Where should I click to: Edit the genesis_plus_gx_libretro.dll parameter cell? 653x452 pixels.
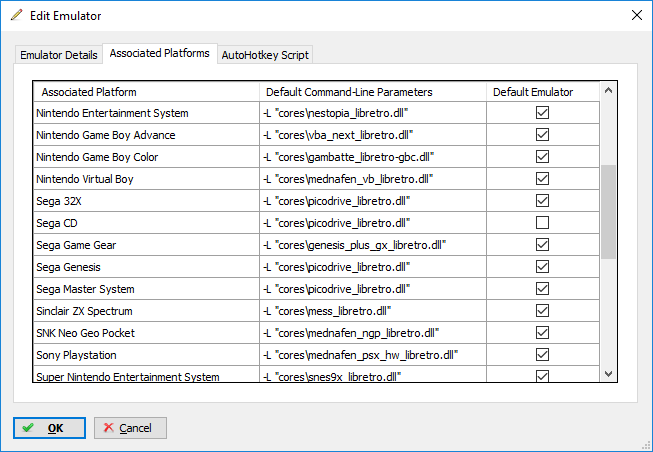373,245
